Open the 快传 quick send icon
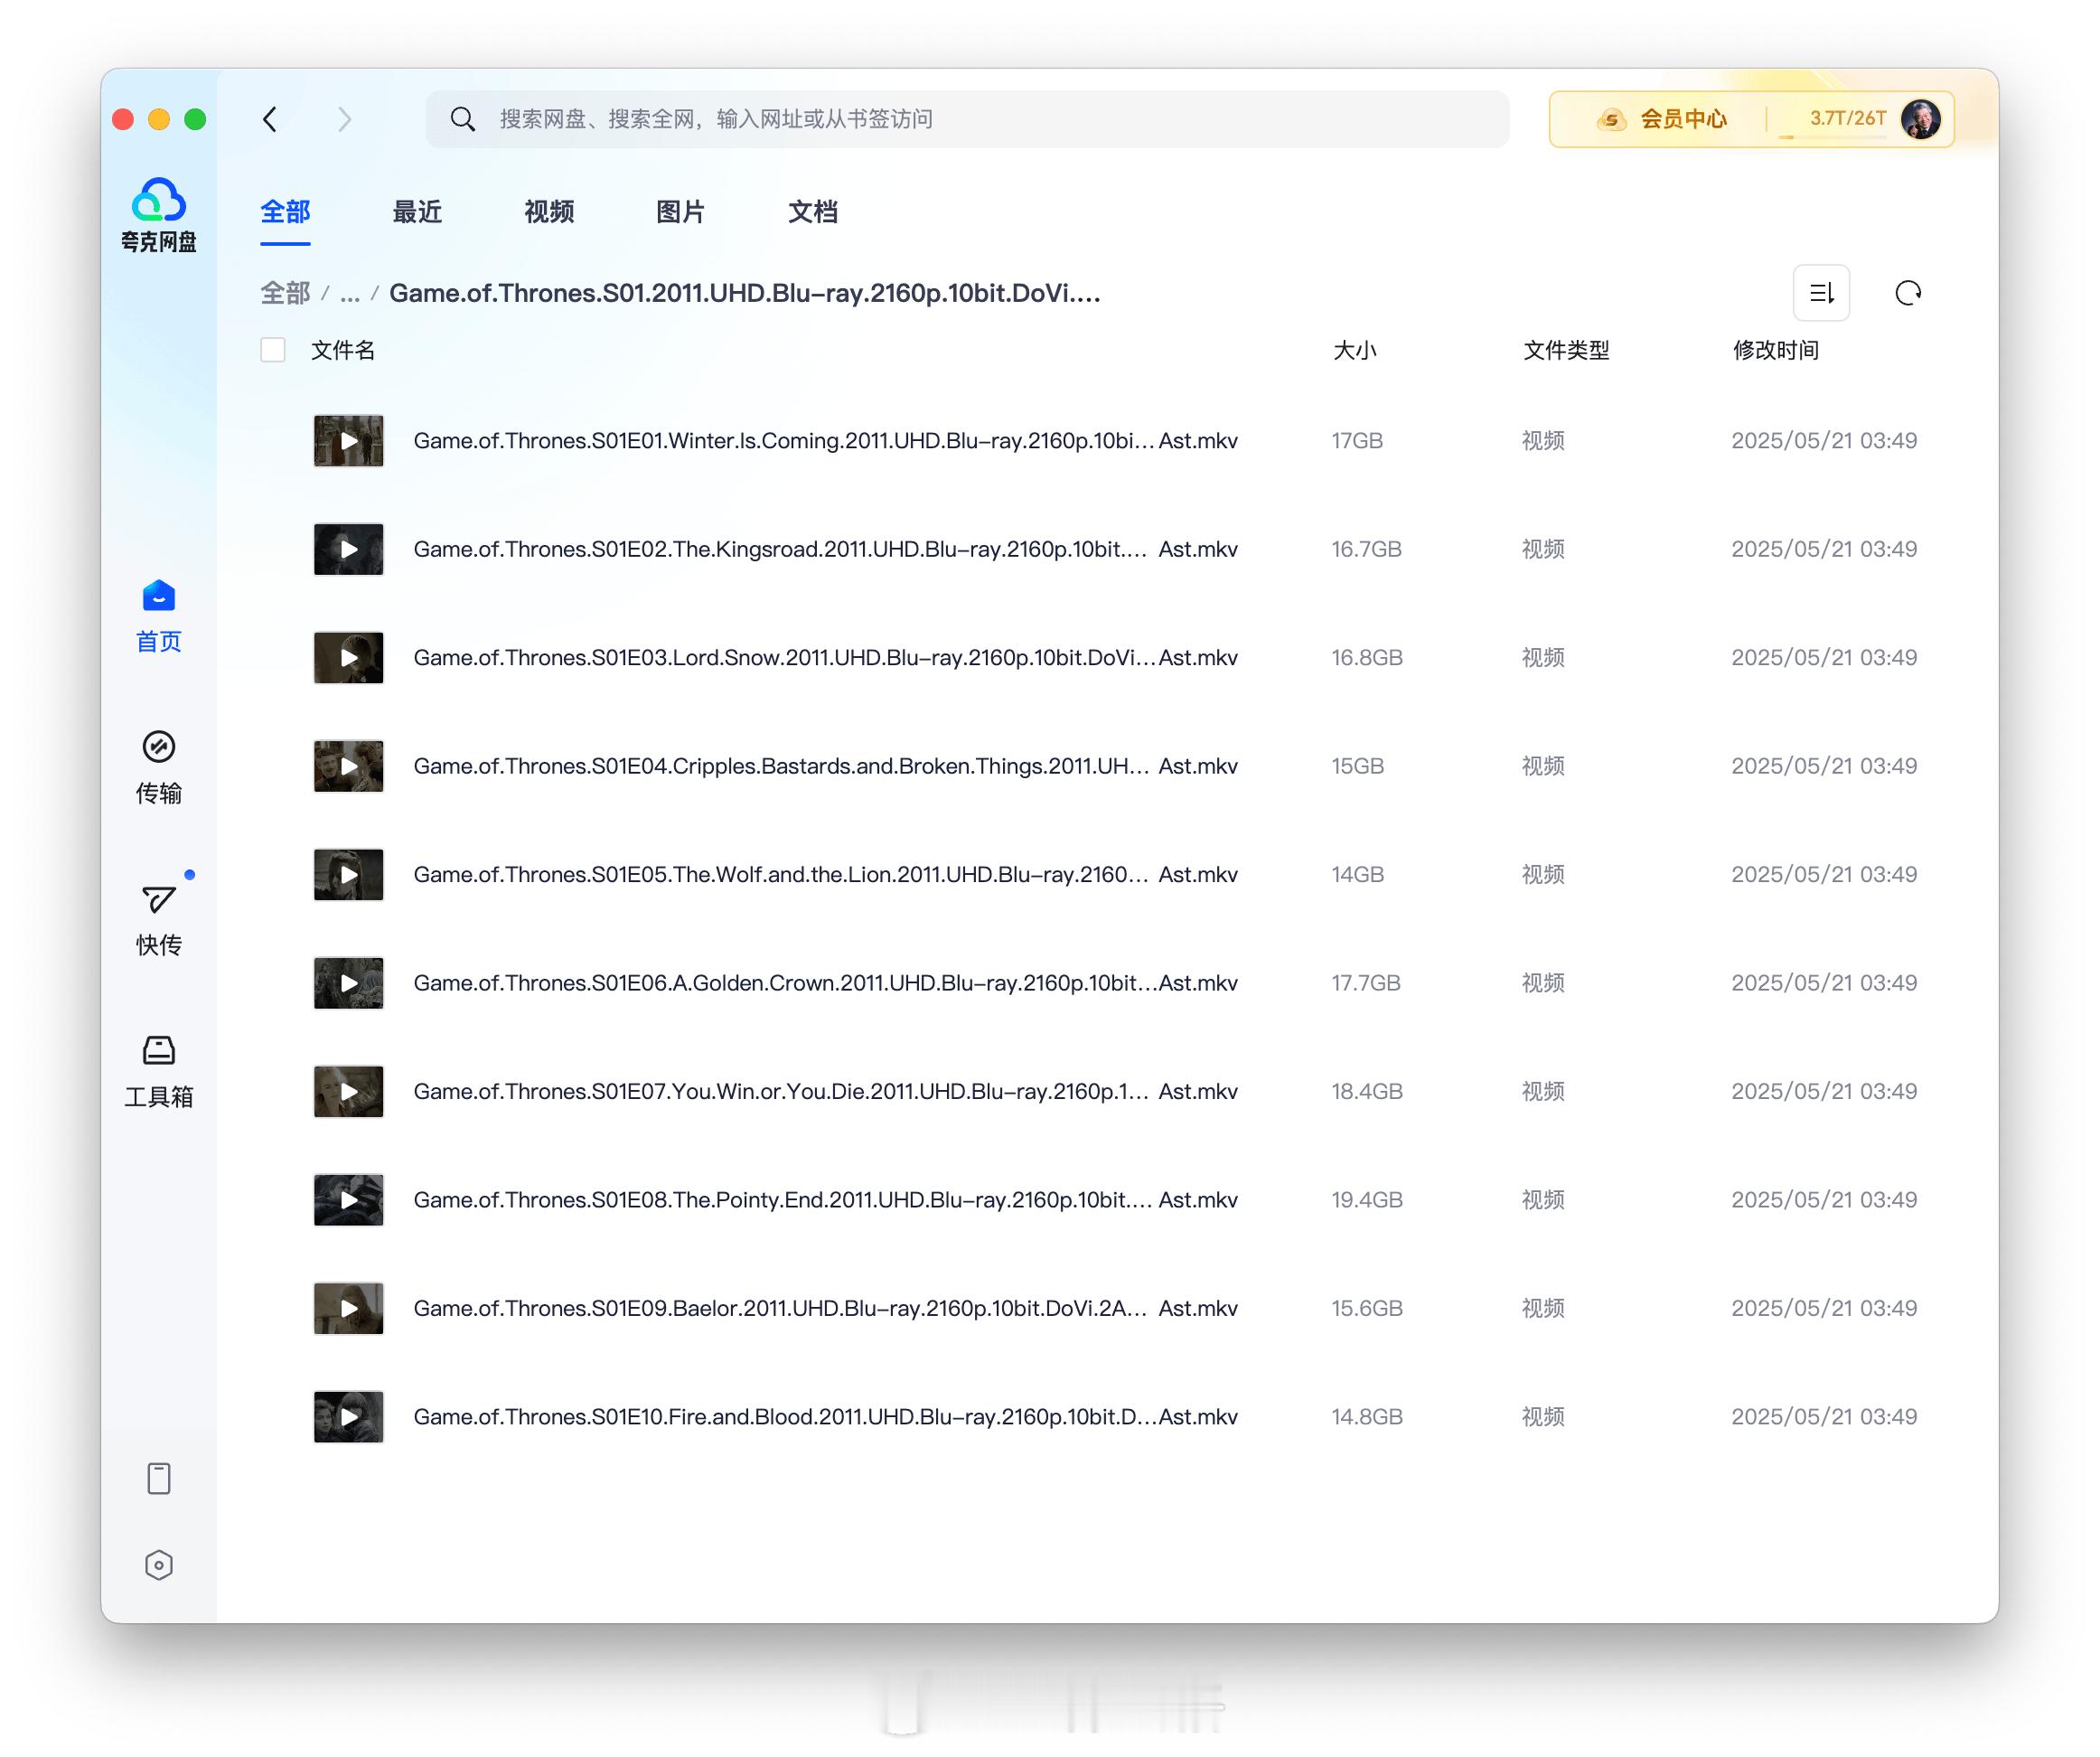This screenshot has width=2100, height=1757. pos(158,919)
